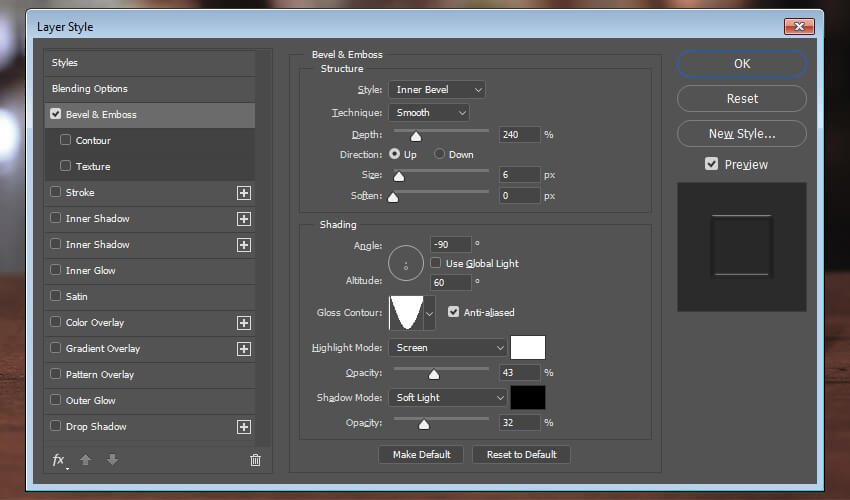Image resolution: width=850 pixels, height=500 pixels.
Task: Enable the Inner Glow checkbox
Action: [55, 270]
